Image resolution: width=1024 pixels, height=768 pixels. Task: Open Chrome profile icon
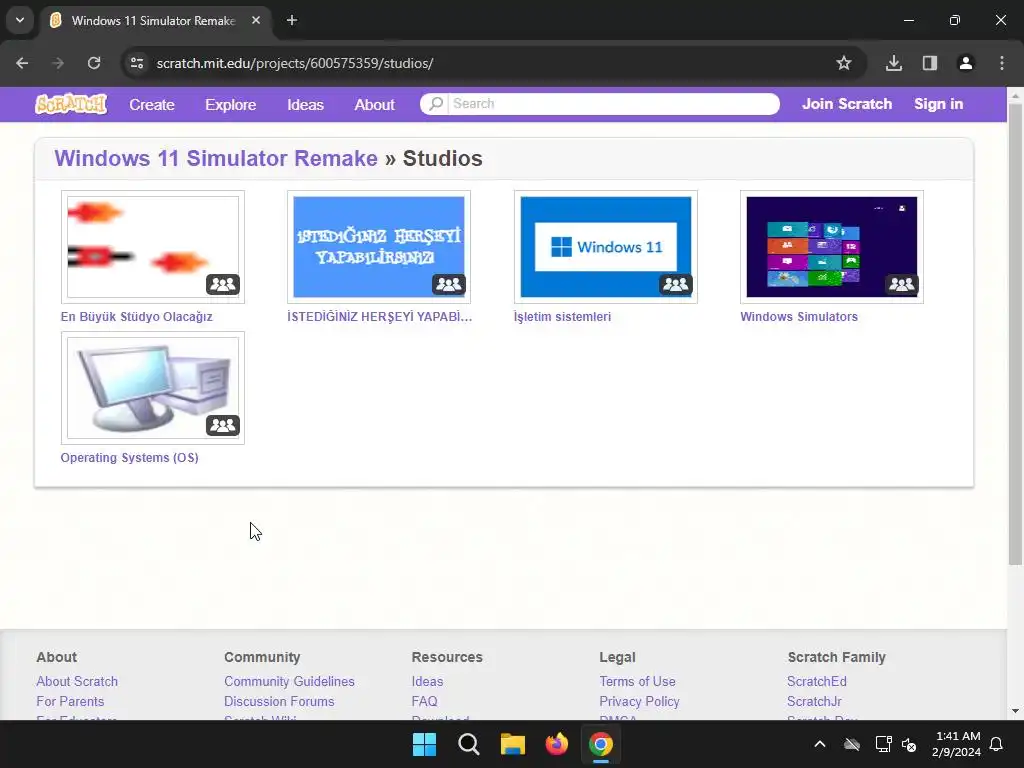pos(965,63)
